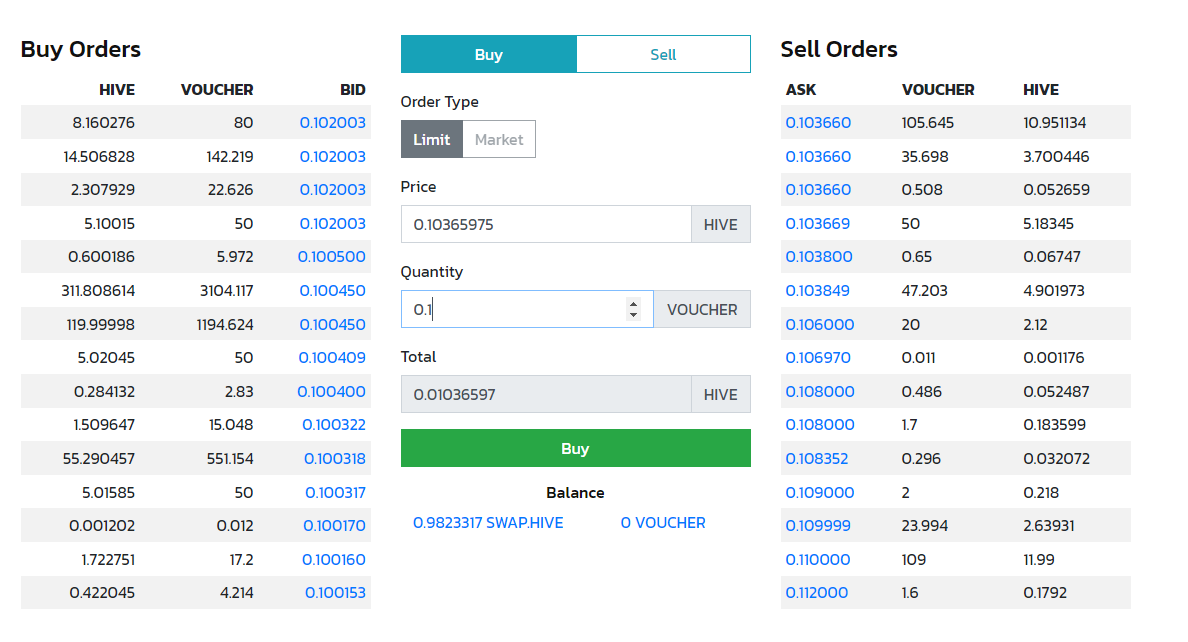
Task: Click ask 0.103660 in the 35.698 row
Action: pyautogui.click(x=818, y=157)
